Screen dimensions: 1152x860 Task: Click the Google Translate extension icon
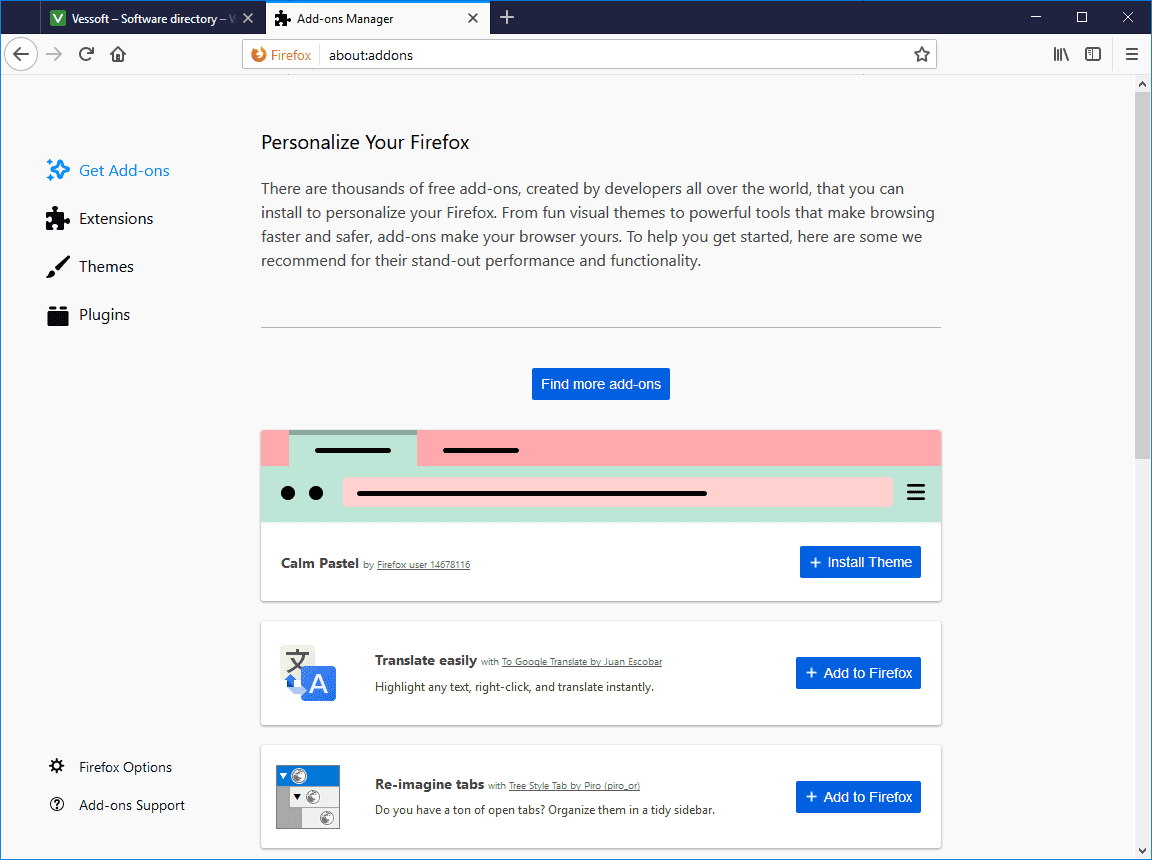tap(309, 673)
